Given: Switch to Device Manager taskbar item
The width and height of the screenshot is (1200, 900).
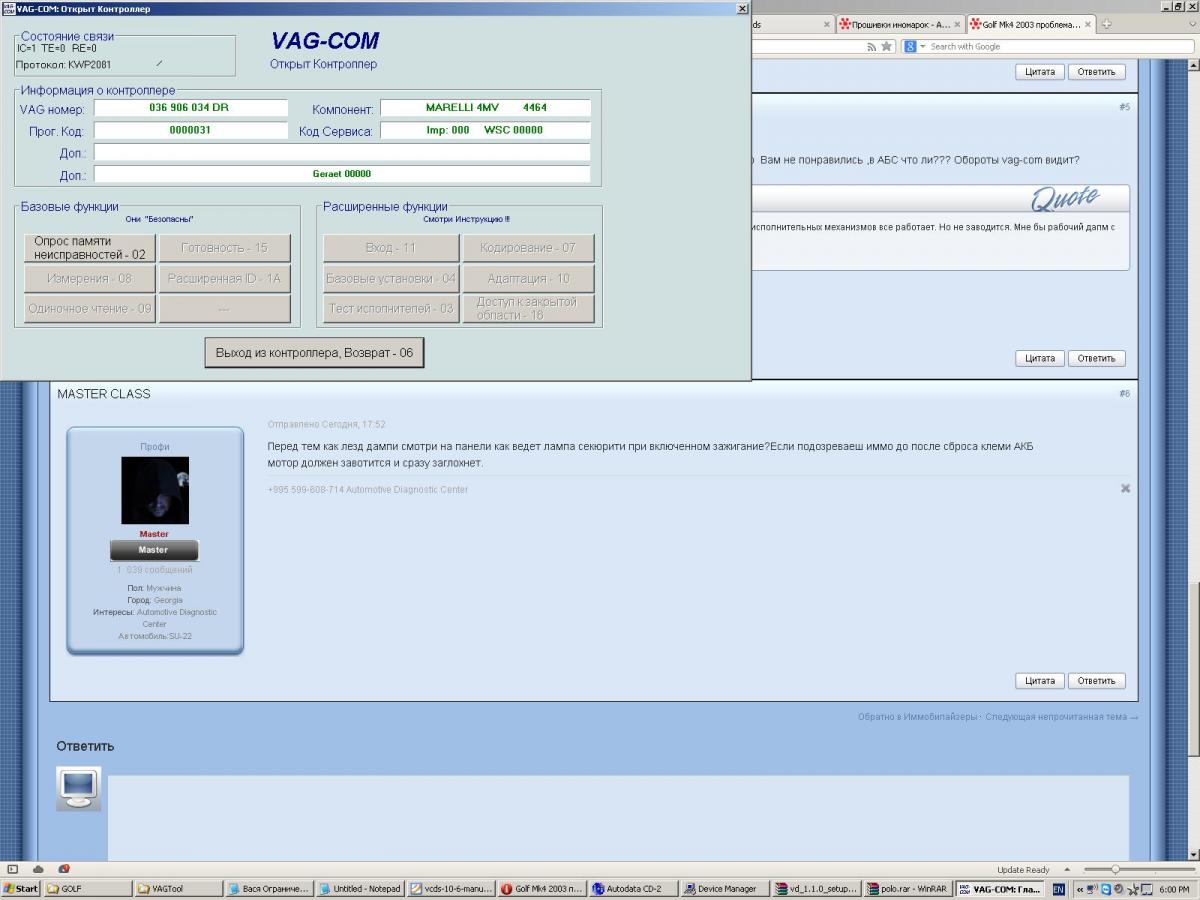Looking at the screenshot, I should 725,889.
